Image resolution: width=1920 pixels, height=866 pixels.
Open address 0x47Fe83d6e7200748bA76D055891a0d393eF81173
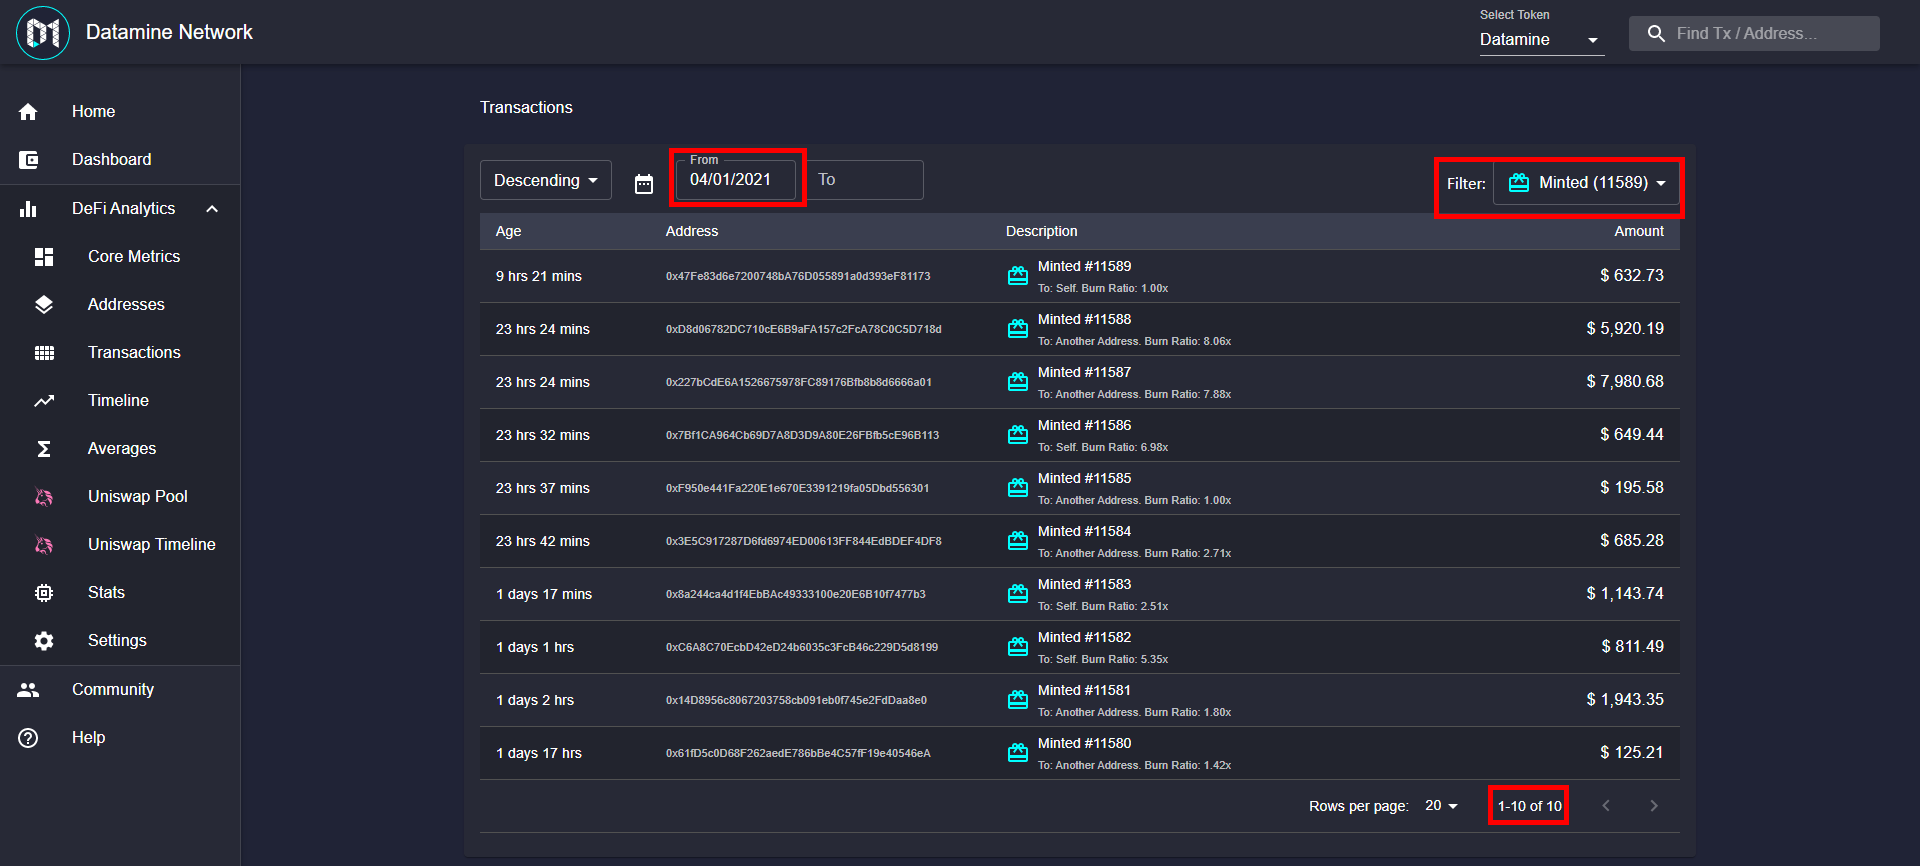click(798, 276)
